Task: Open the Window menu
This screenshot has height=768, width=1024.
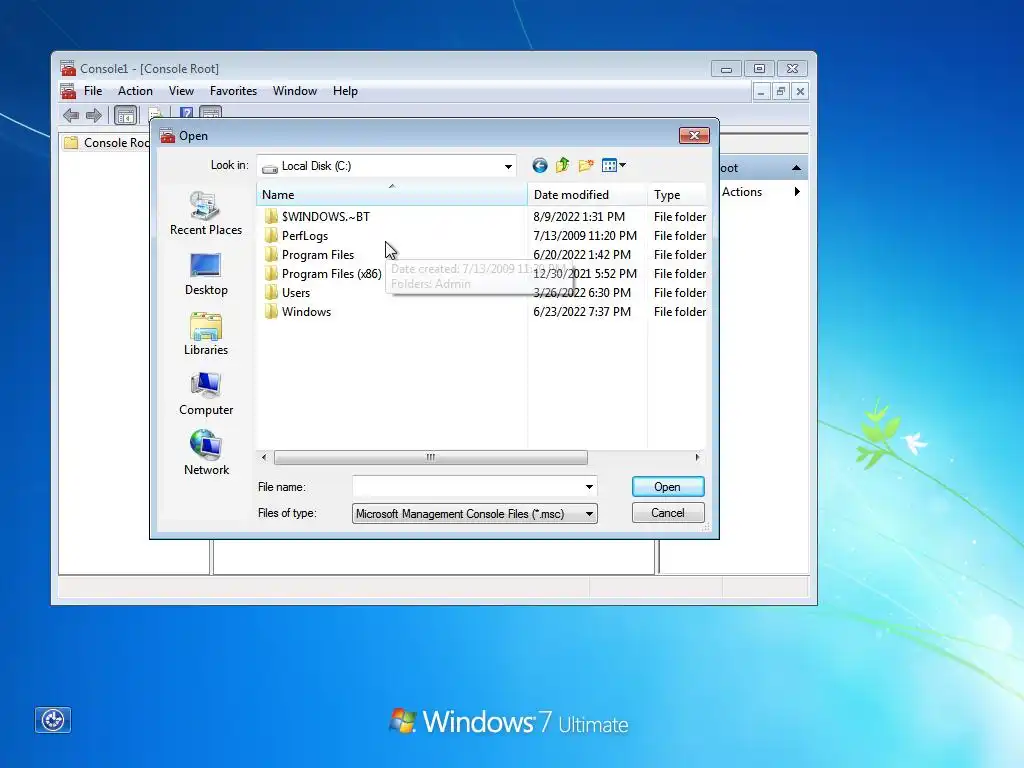Action: (295, 91)
